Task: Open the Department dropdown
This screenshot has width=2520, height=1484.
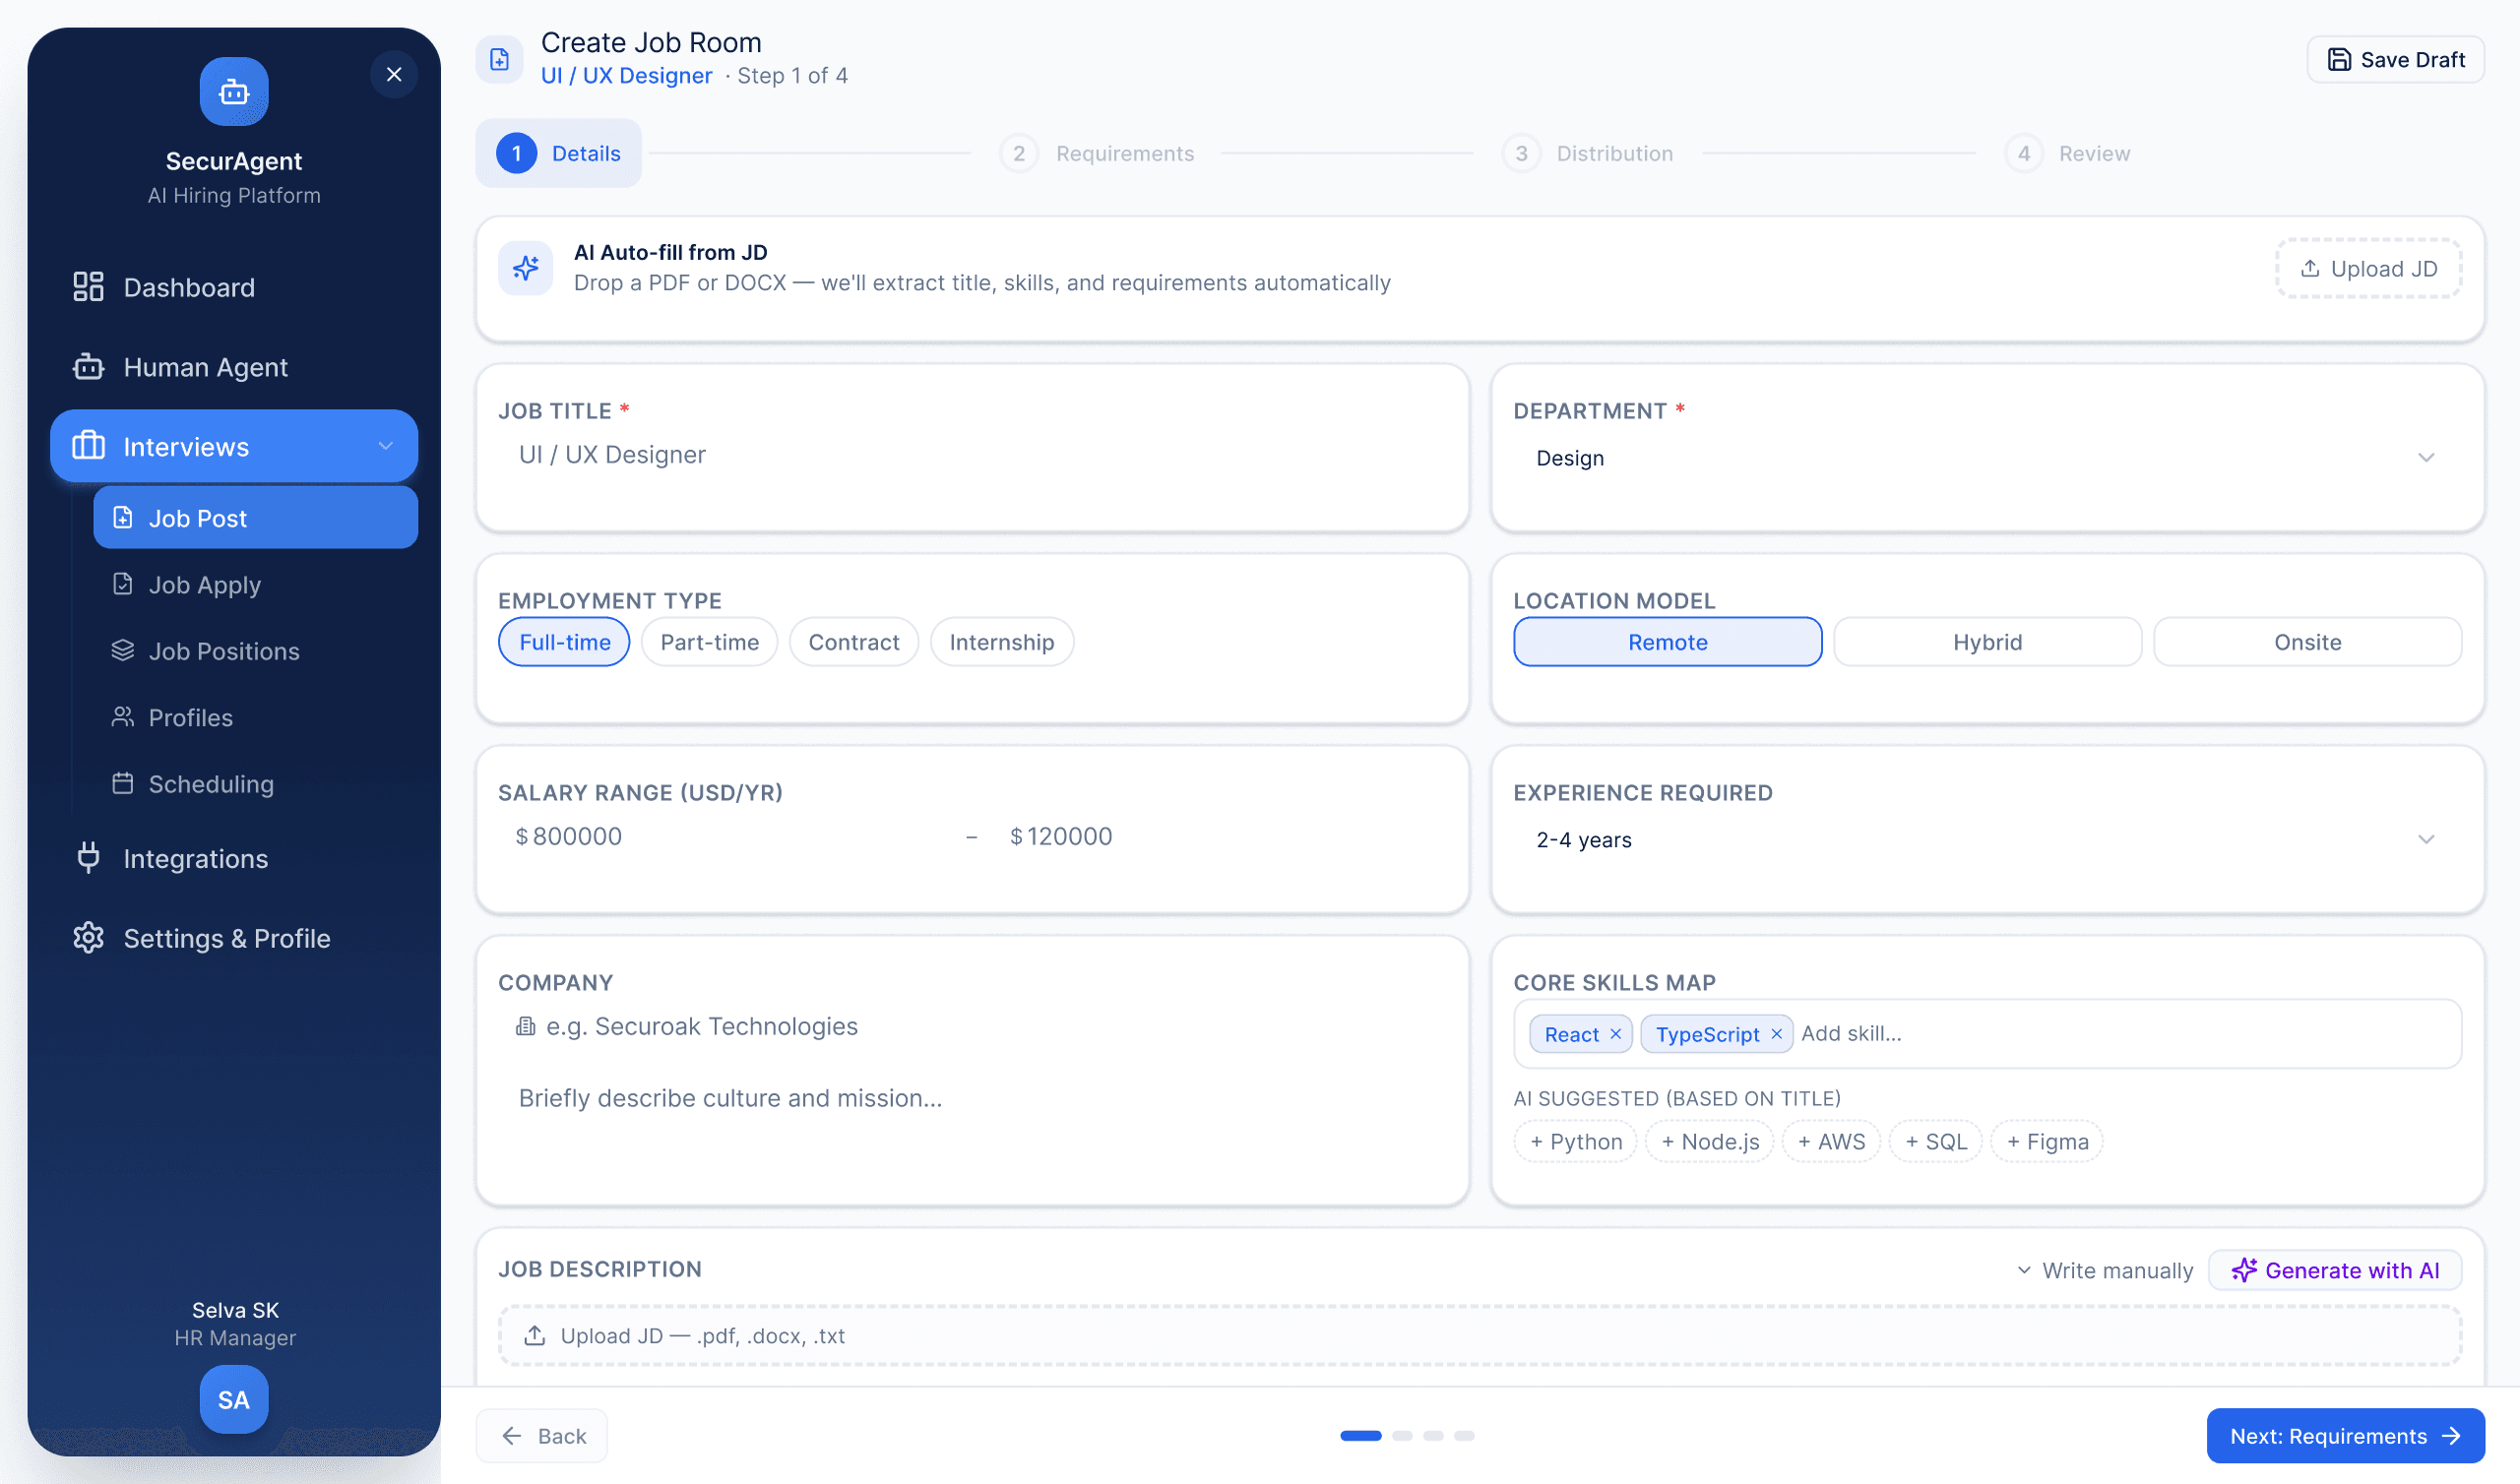Action: (x=1987, y=458)
